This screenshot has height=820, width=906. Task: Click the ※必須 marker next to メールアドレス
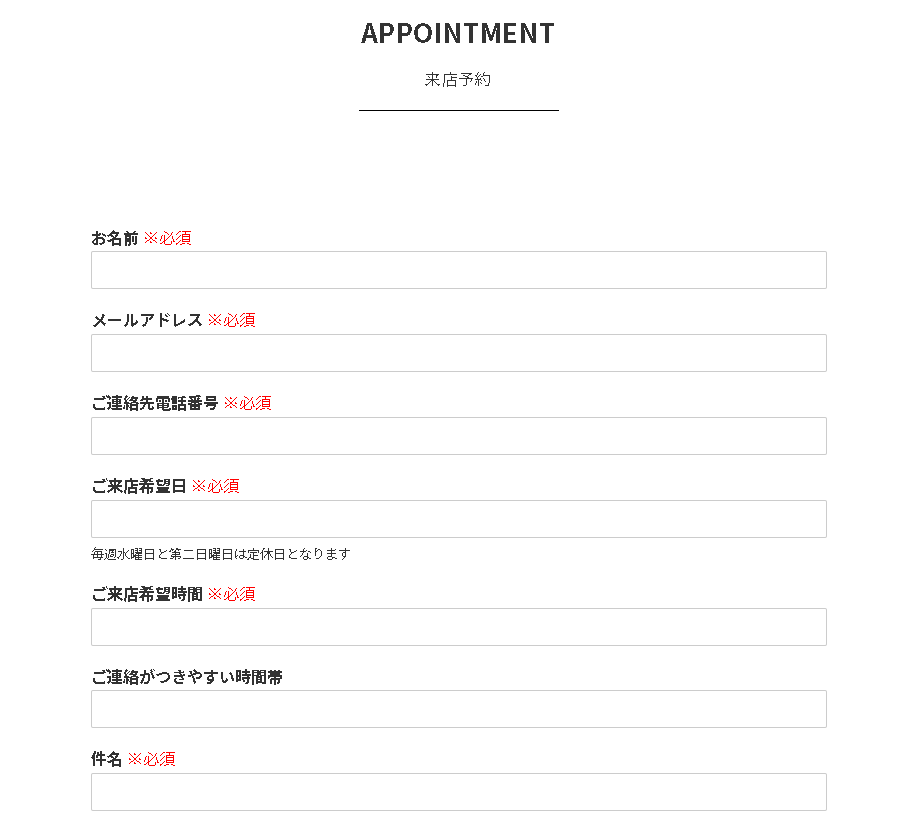click(232, 320)
